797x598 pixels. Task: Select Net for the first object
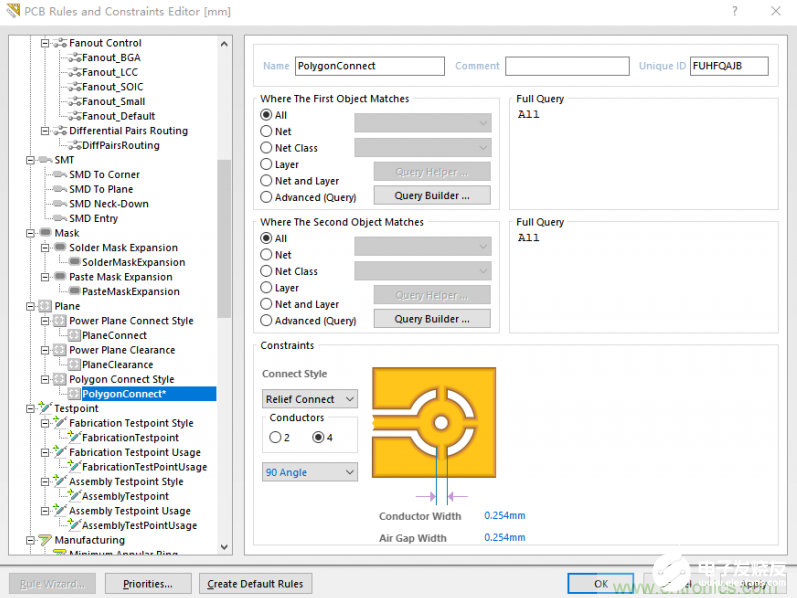[266, 131]
